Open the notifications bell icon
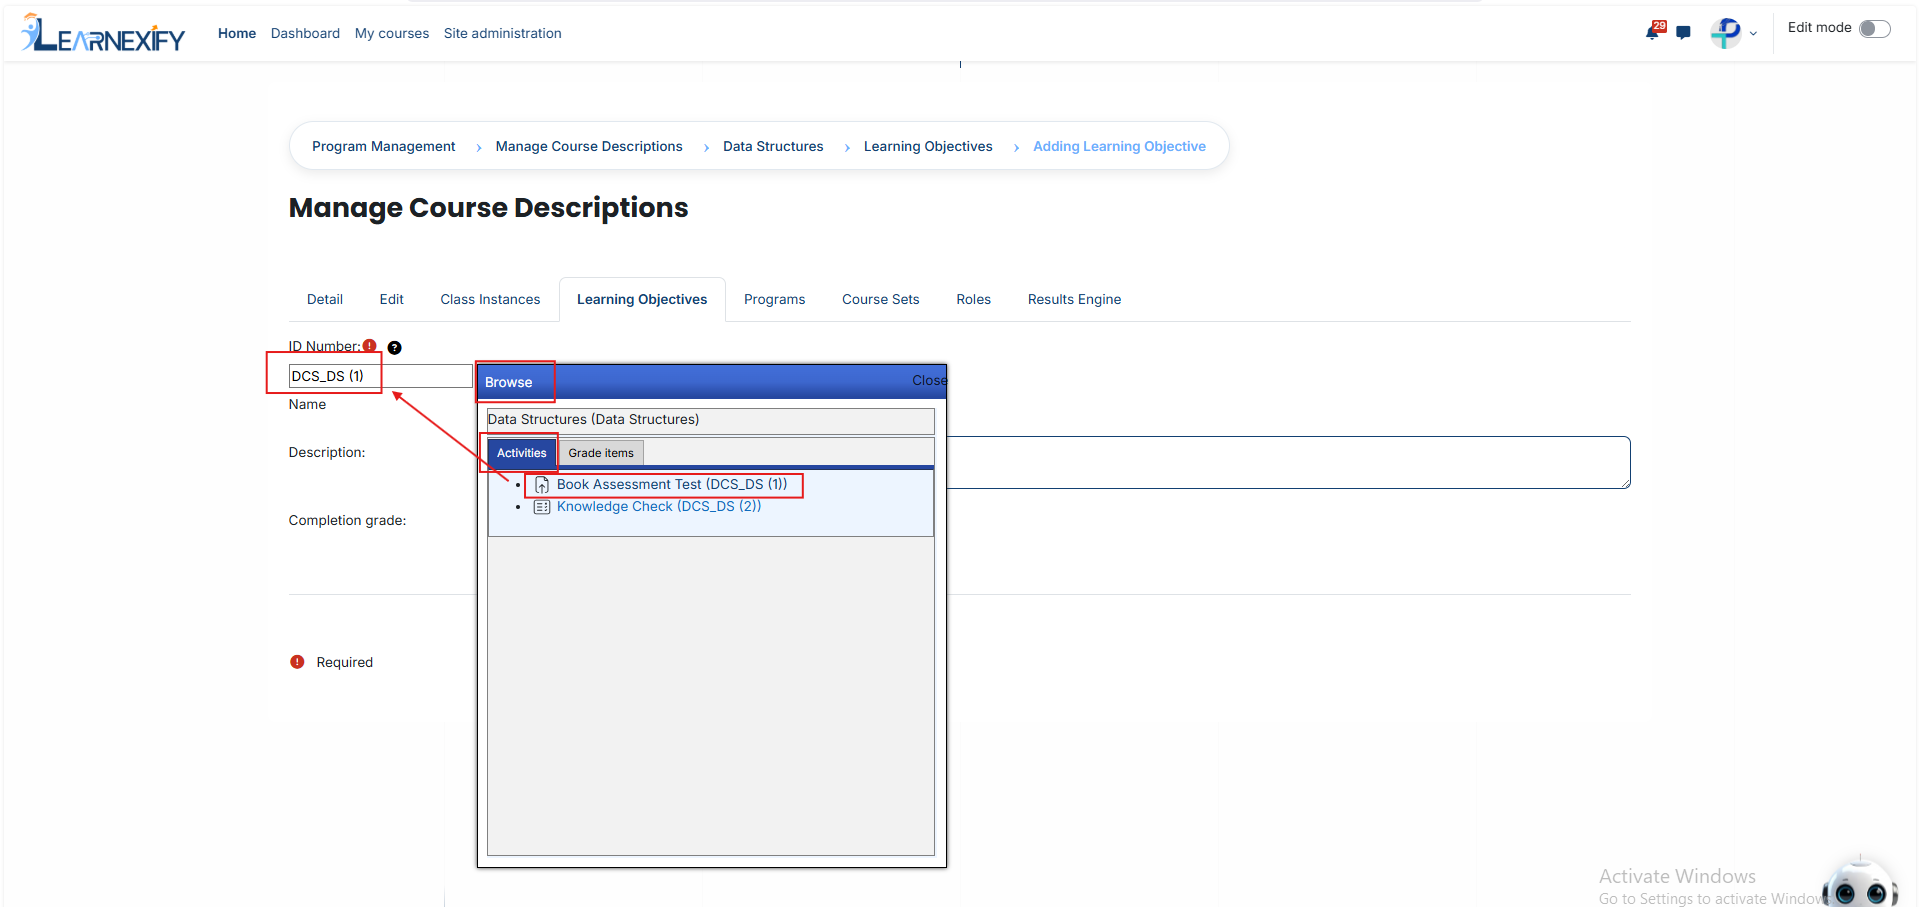The width and height of the screenshot is (1919, 907). [1654, 31]
